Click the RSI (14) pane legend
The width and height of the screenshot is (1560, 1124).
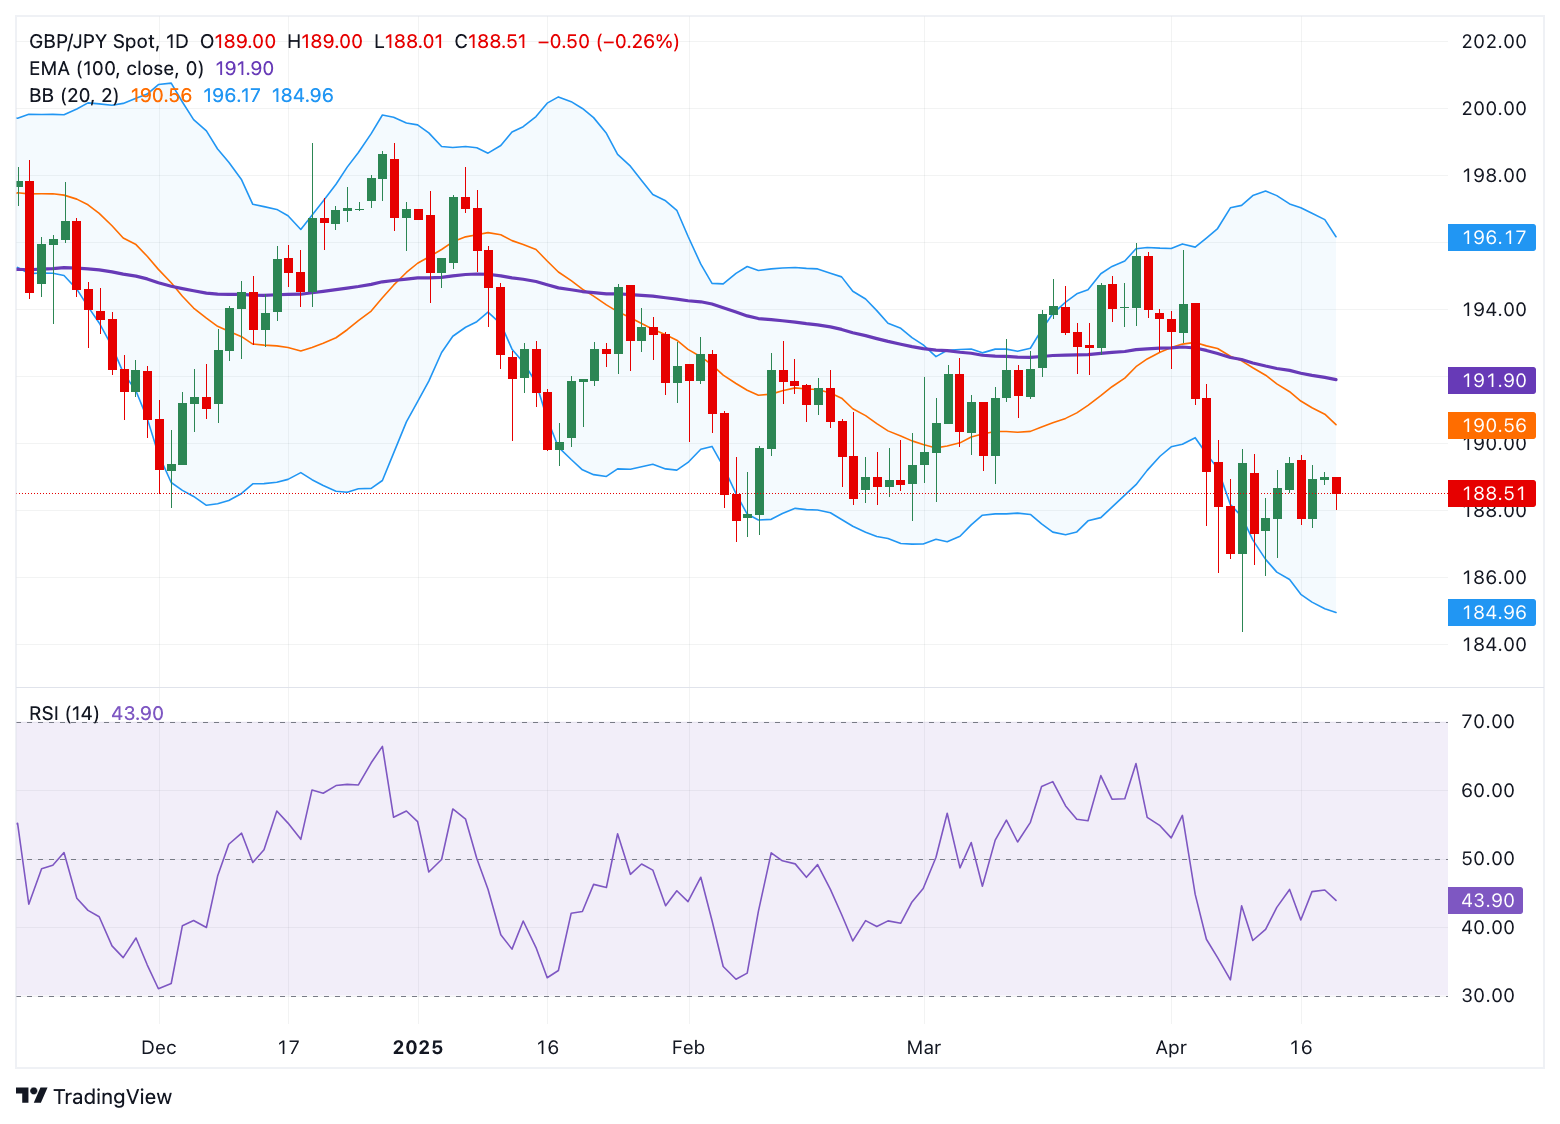pos(65,713)
